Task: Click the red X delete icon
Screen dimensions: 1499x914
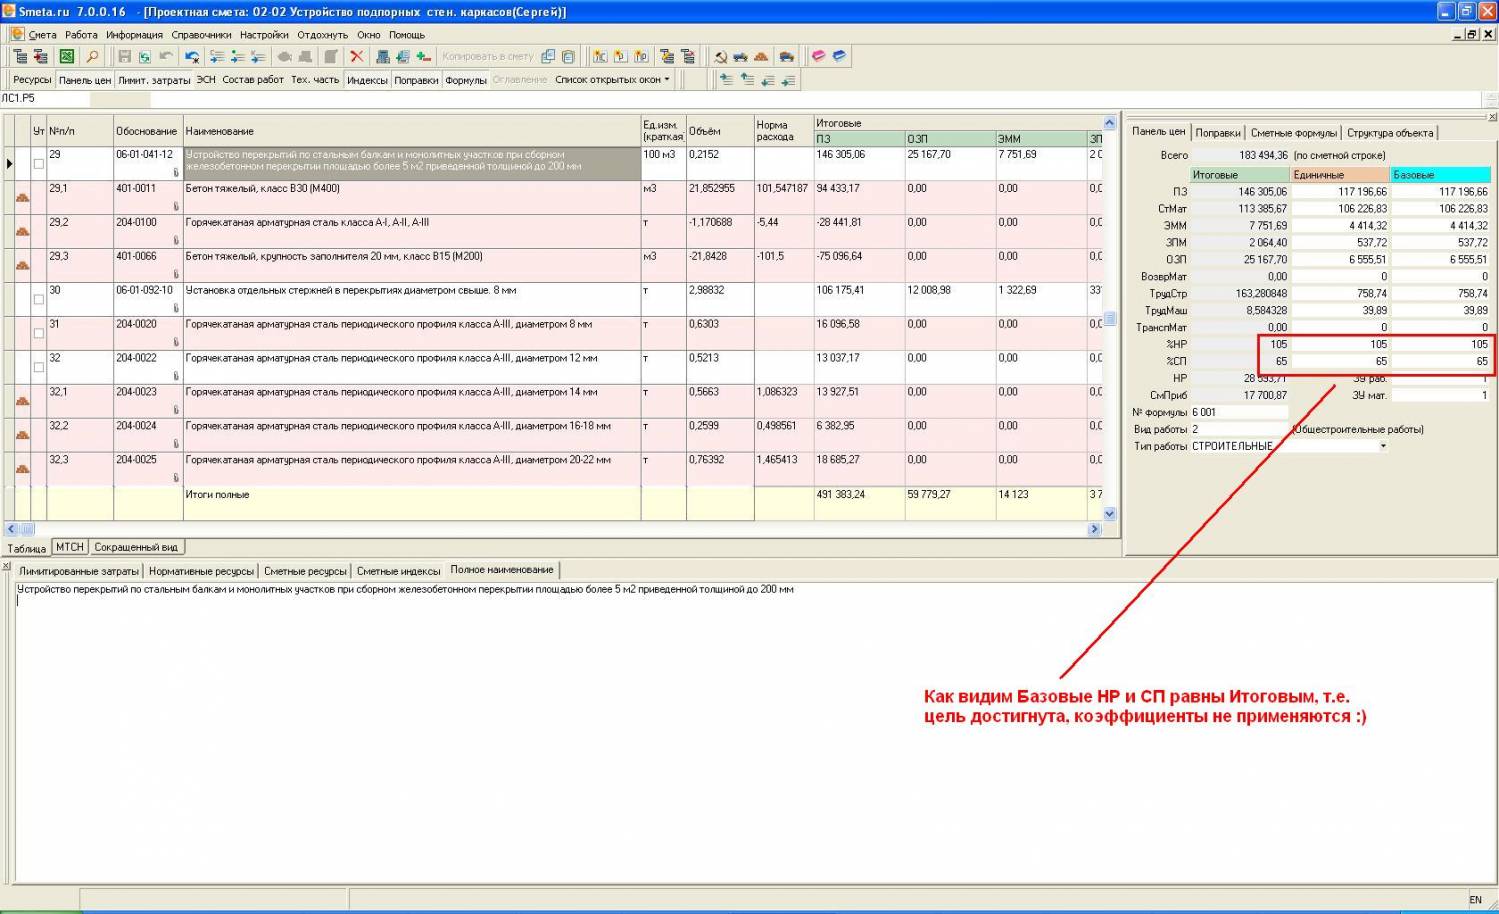Action: 356,57
